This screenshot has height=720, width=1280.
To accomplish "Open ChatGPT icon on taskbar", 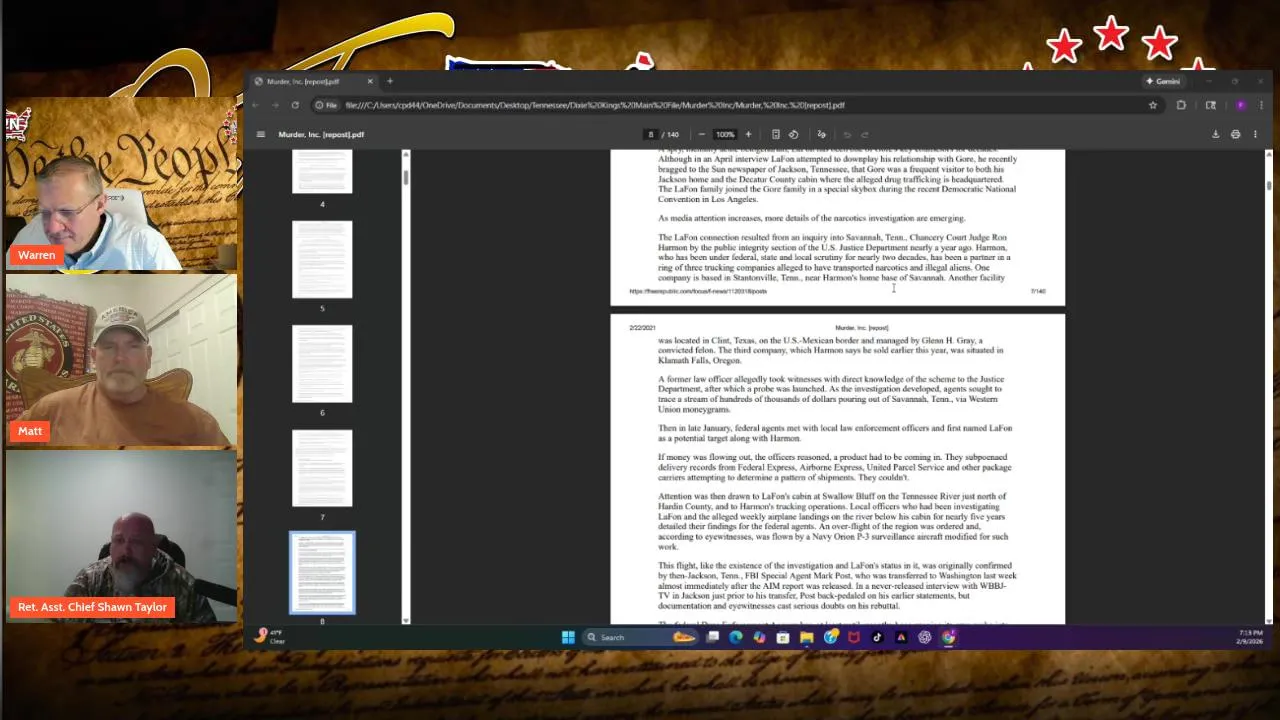I will point(925,637).
